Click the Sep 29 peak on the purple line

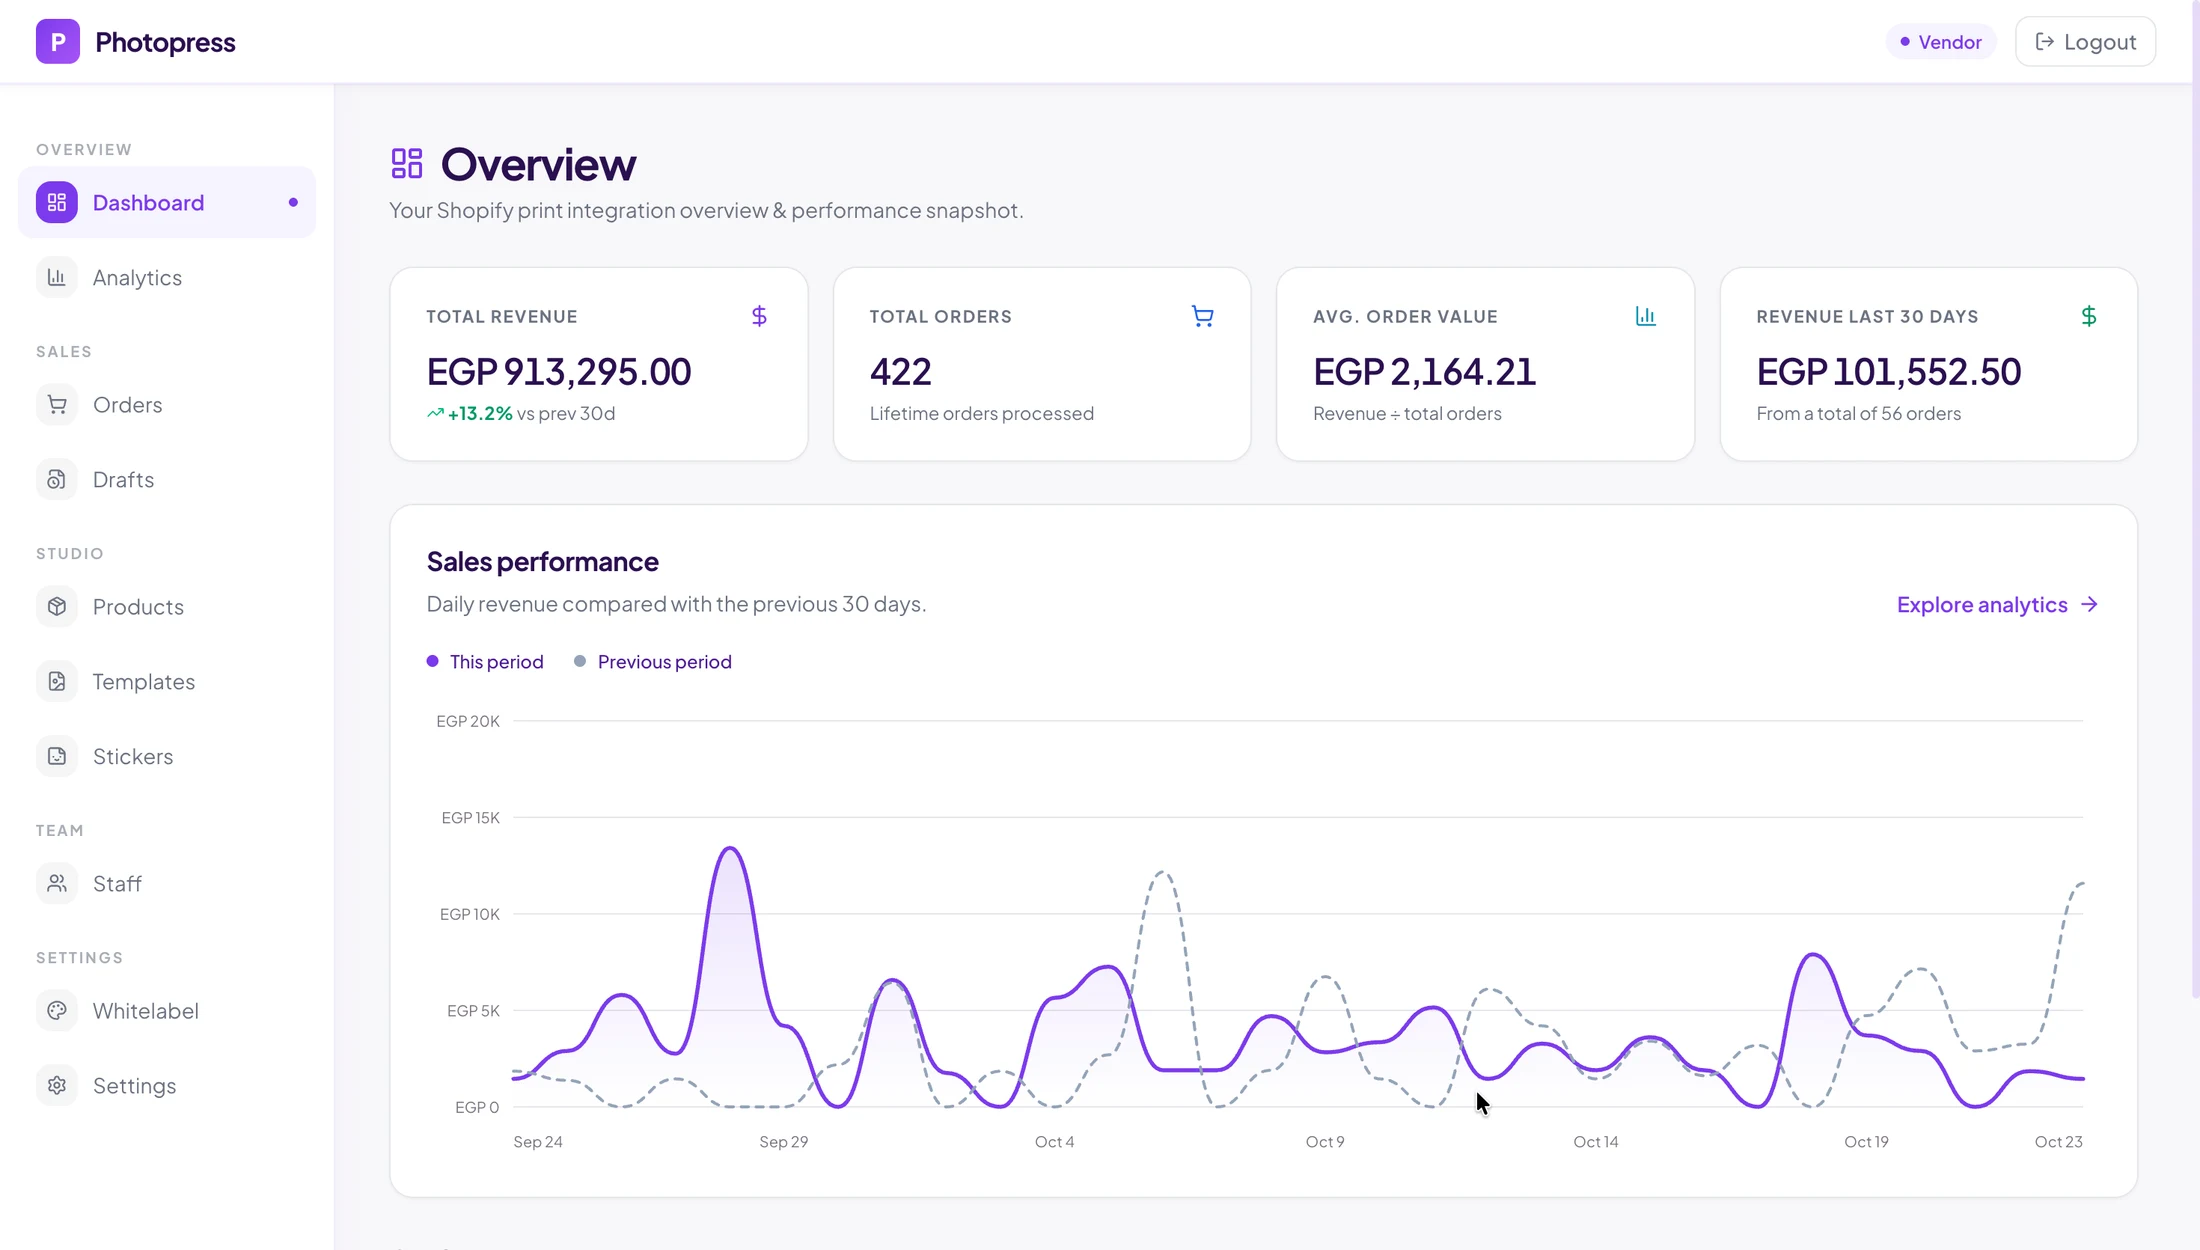[x=731, y=849]
